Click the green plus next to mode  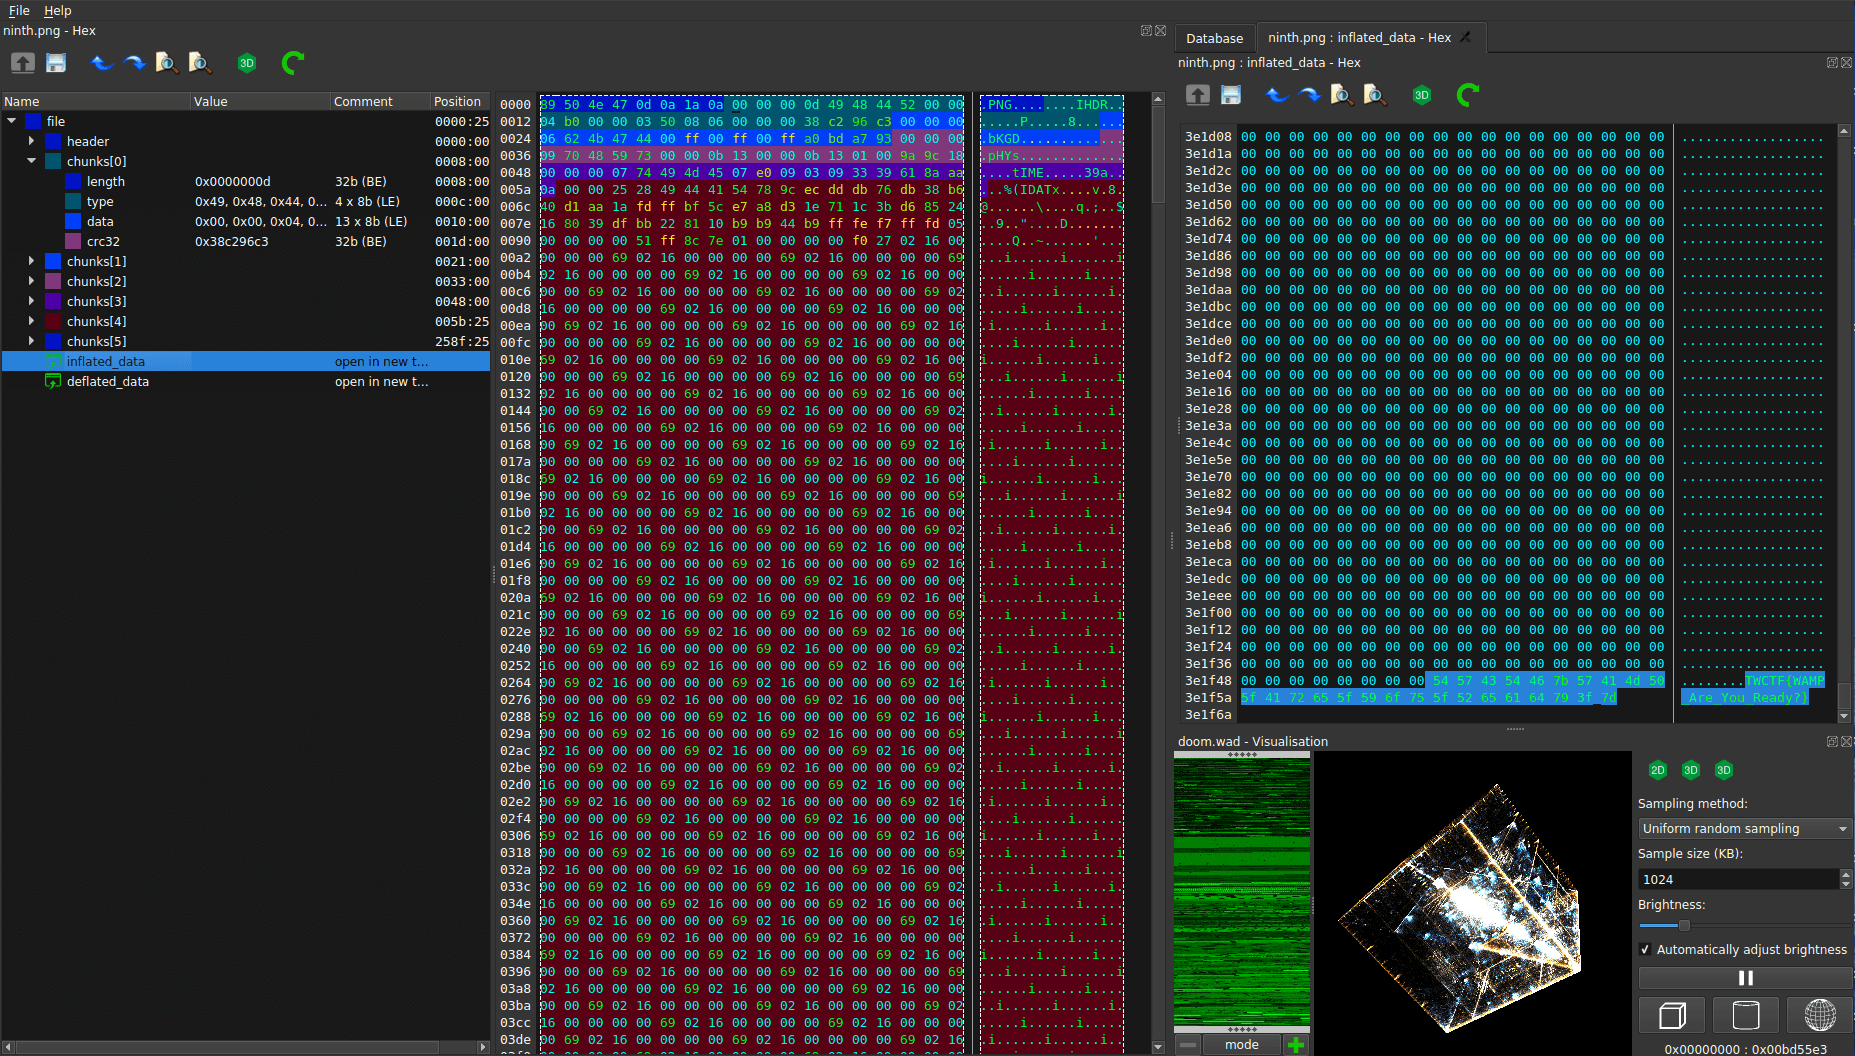tap(1296, 1045)
